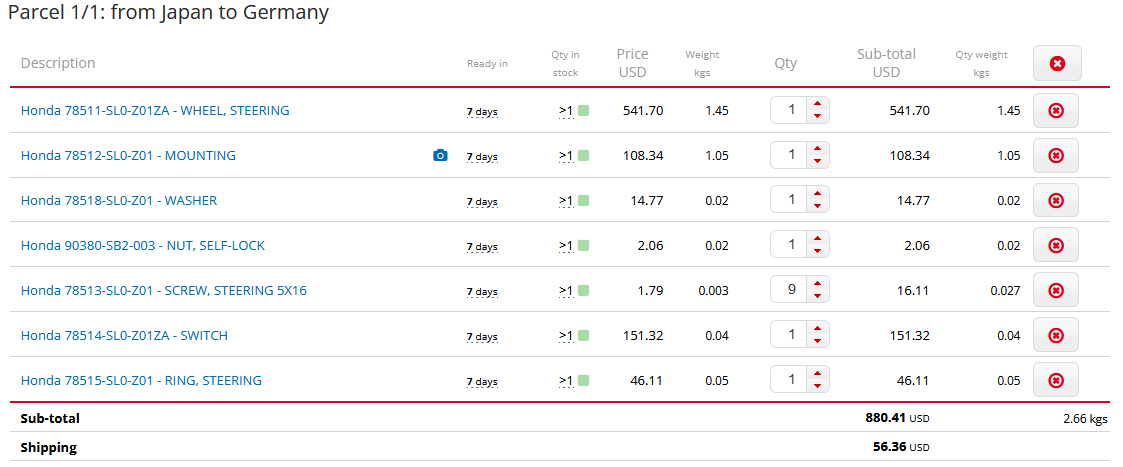Click the 'Price USD' column header
Image resolution: width=1123 pixels, height=467 pixels.
(632, 63)
